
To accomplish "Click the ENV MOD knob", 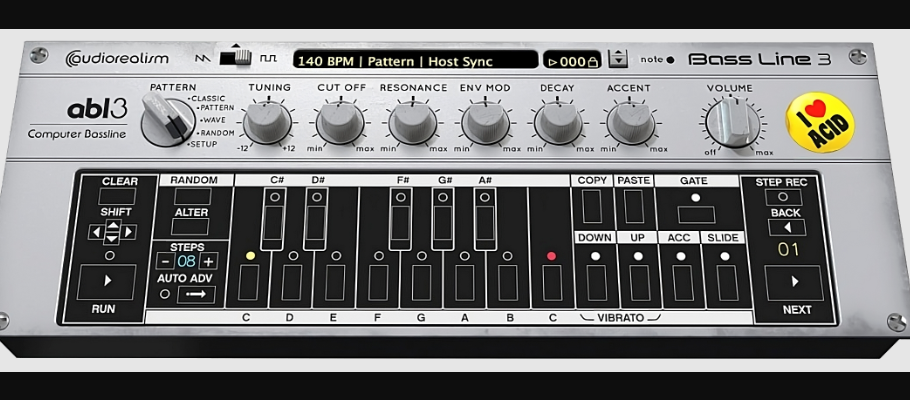I will [x=486, y=122].
